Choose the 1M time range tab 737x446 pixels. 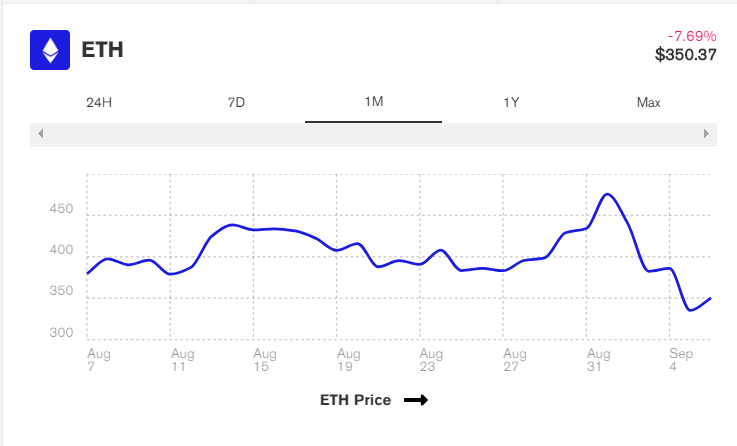coord(374,102)
